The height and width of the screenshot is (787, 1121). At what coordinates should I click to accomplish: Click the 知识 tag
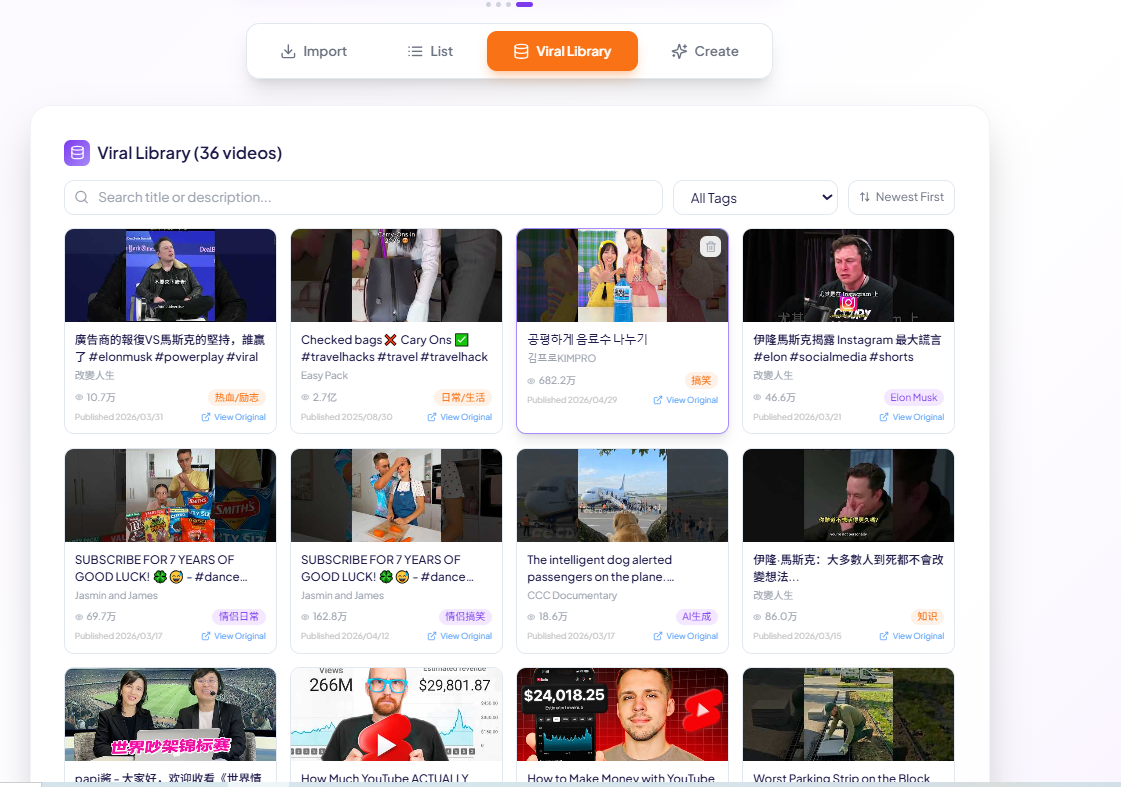tap(927, 616)
